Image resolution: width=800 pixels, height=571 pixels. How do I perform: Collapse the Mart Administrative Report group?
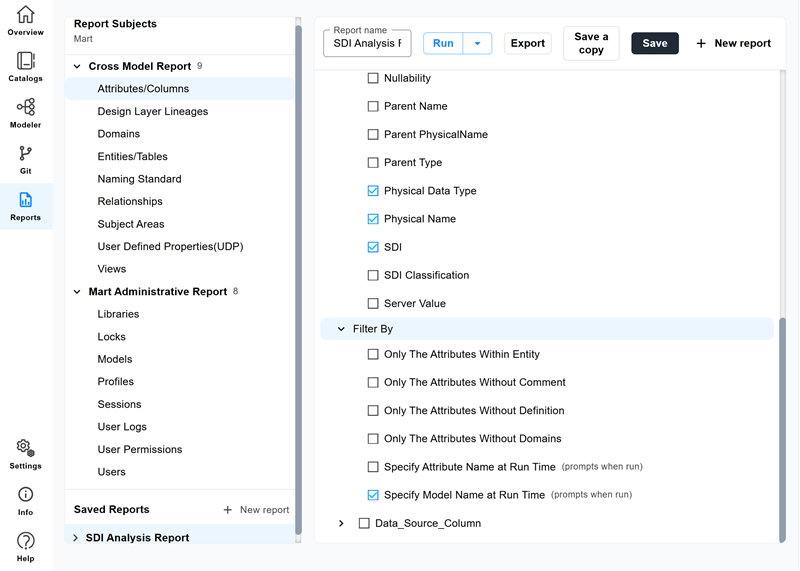[77, 292]
